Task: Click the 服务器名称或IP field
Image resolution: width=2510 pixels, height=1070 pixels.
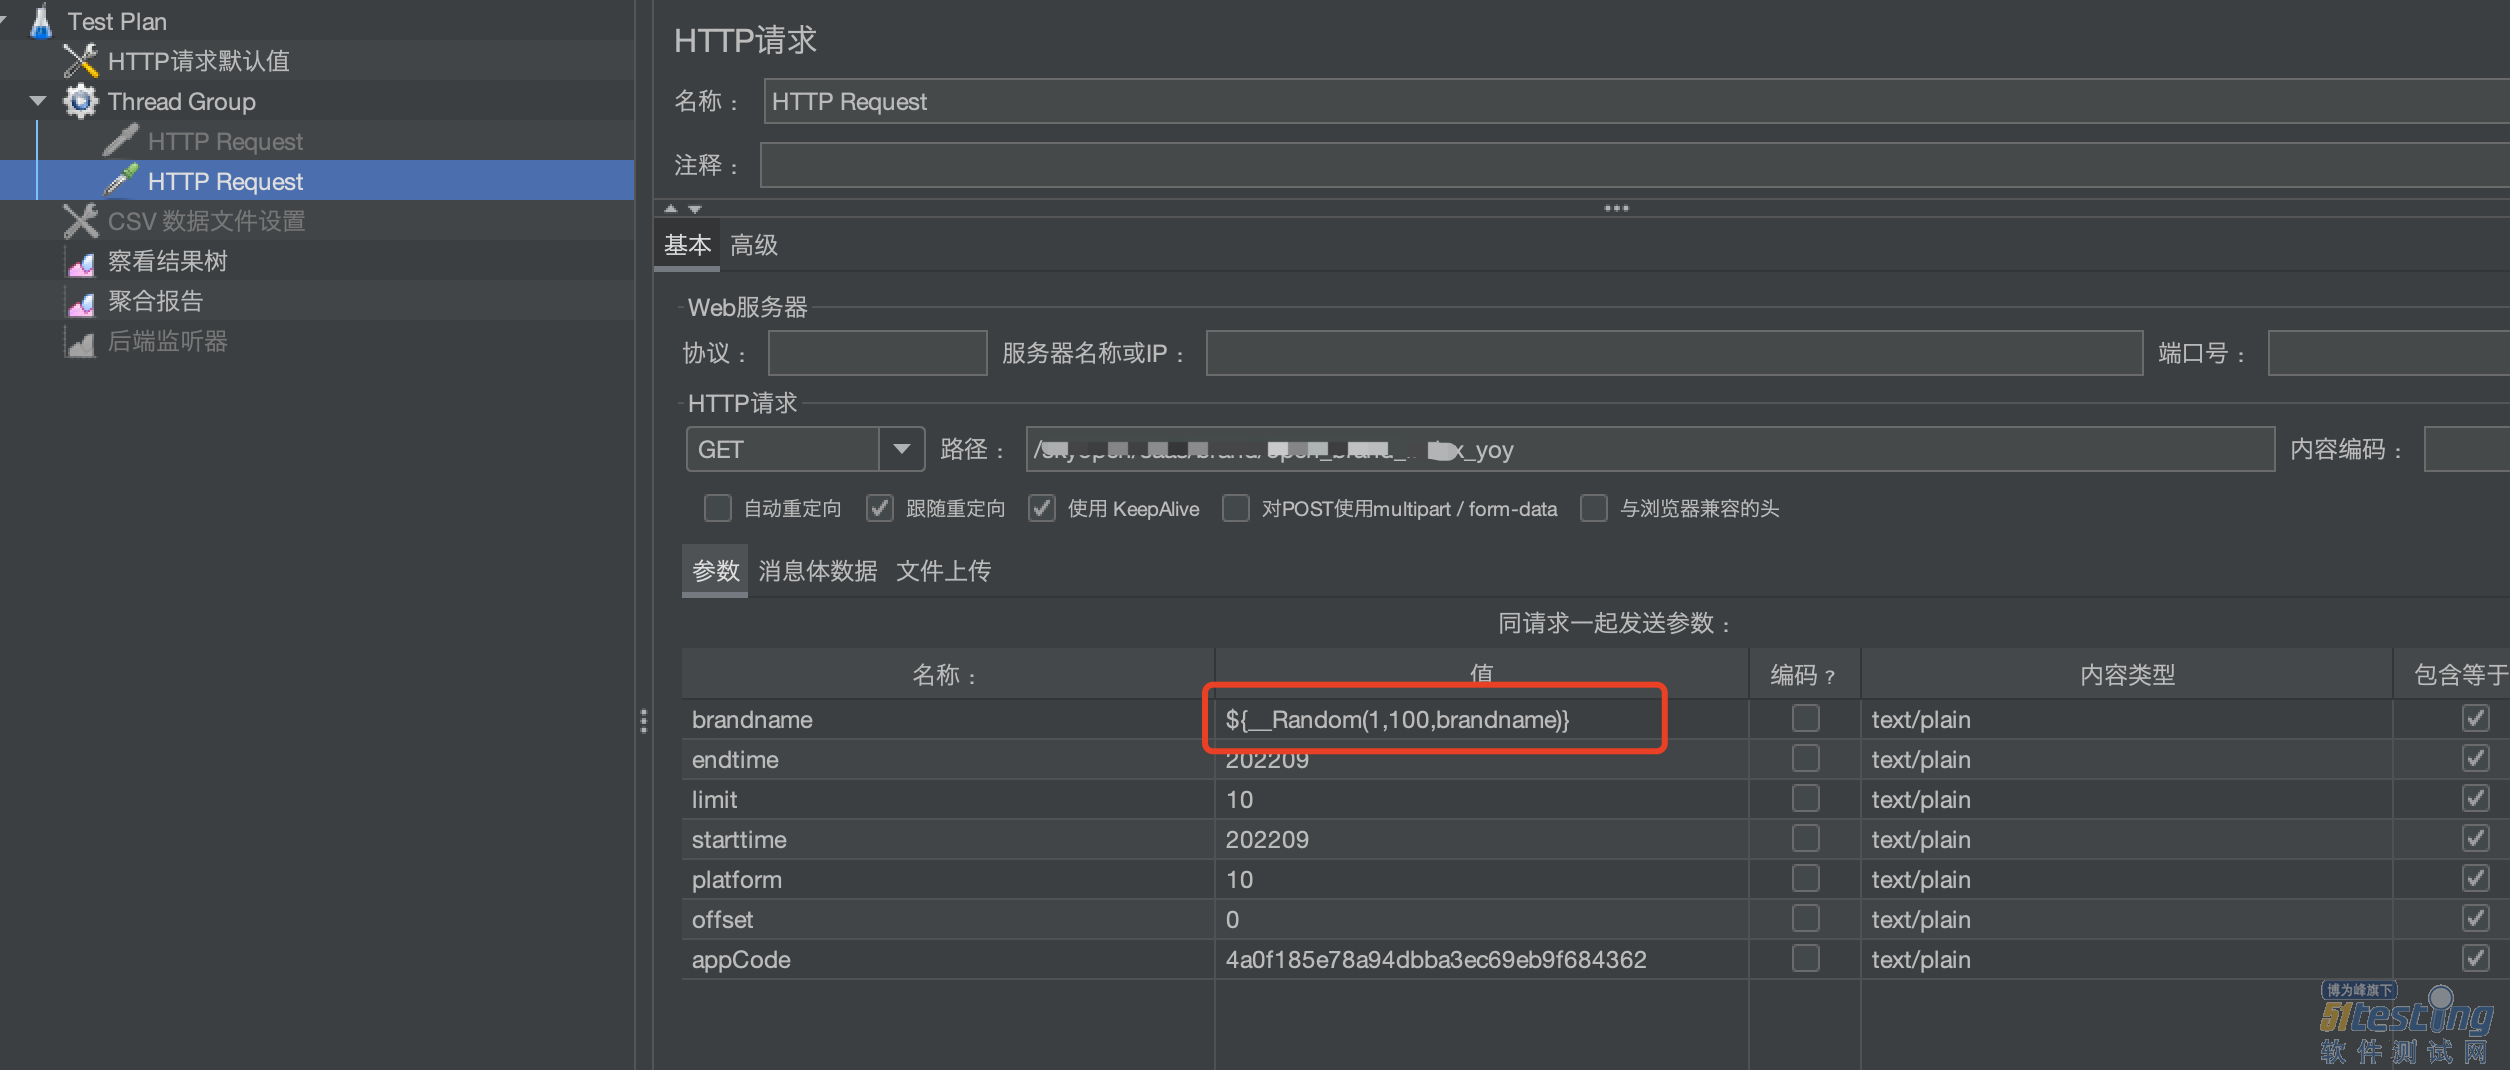Action: click(x=1674, y=353)
